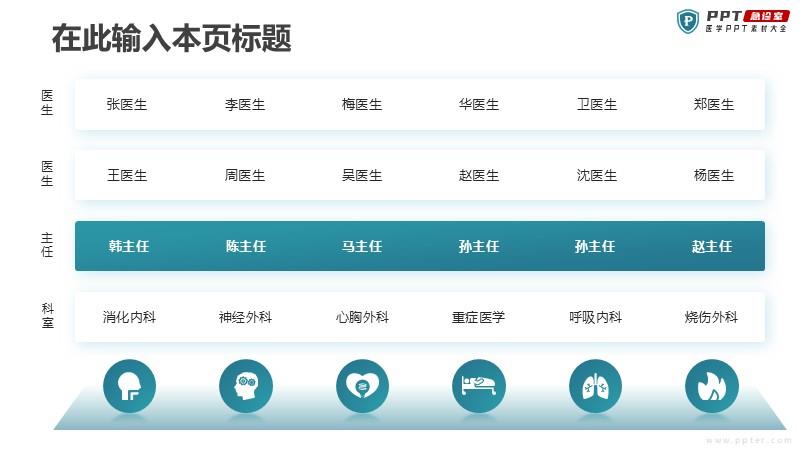Select the 李医生 cell
The image size is (800, 450).
245,105
